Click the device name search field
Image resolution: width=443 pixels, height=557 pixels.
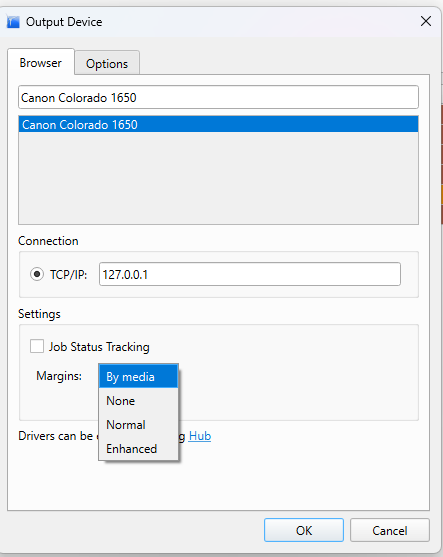tap(218, 97)
